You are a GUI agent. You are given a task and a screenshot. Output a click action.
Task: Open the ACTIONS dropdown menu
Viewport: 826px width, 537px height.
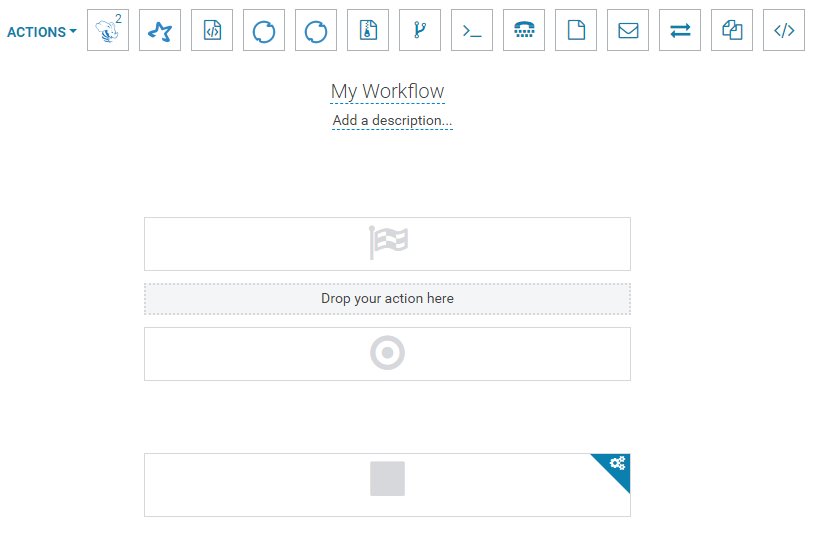[x=42, y=32]
